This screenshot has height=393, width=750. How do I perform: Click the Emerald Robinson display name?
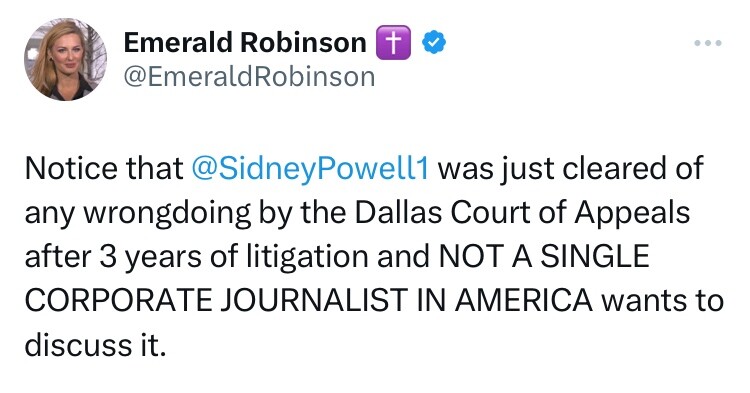[245, 43]
